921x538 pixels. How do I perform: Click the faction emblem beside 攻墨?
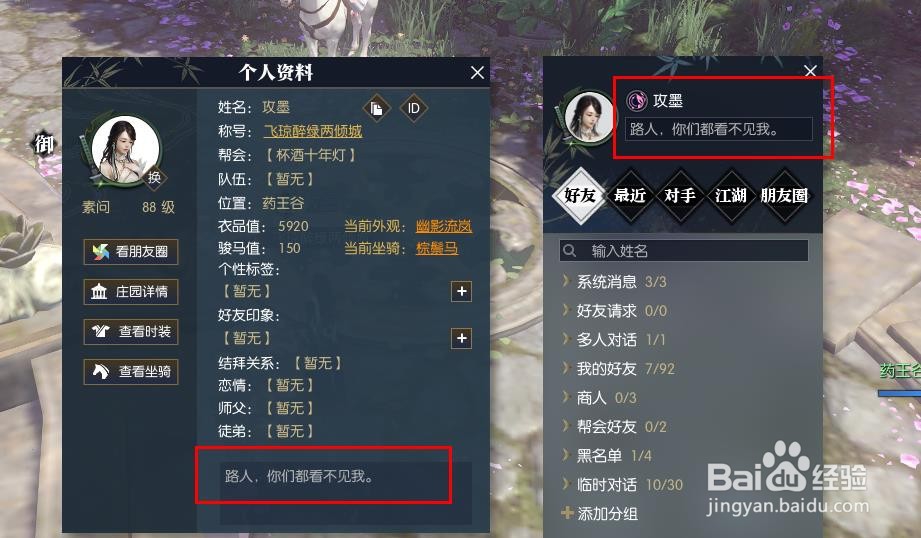636,101
